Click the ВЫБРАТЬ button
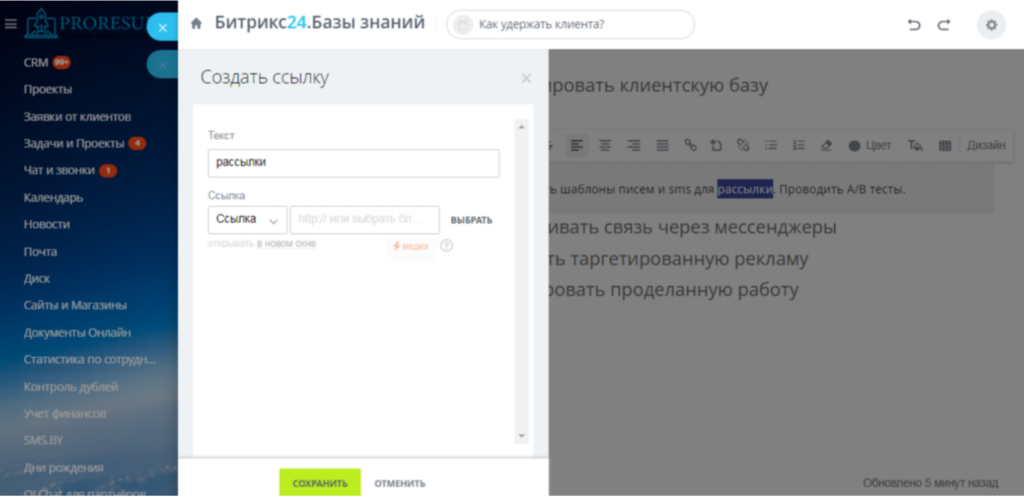 click(x=472, y=220)
